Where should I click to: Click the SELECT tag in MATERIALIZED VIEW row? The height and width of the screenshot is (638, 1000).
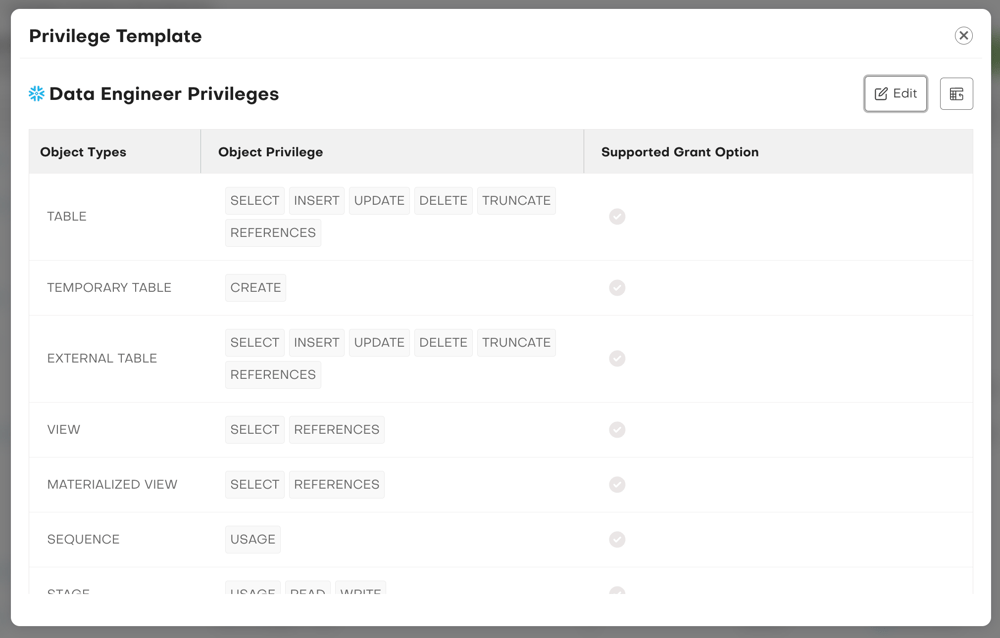click(x=254, y=485)
